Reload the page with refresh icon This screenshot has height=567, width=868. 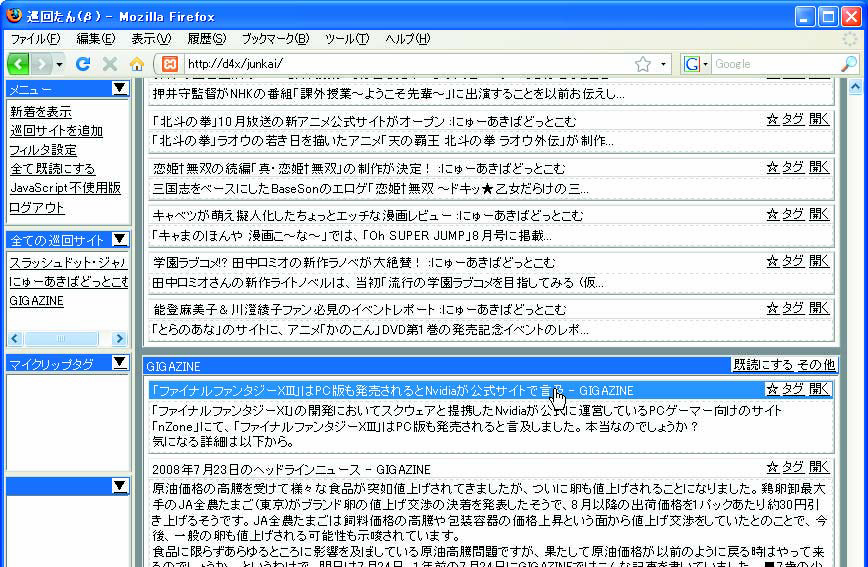82,64
